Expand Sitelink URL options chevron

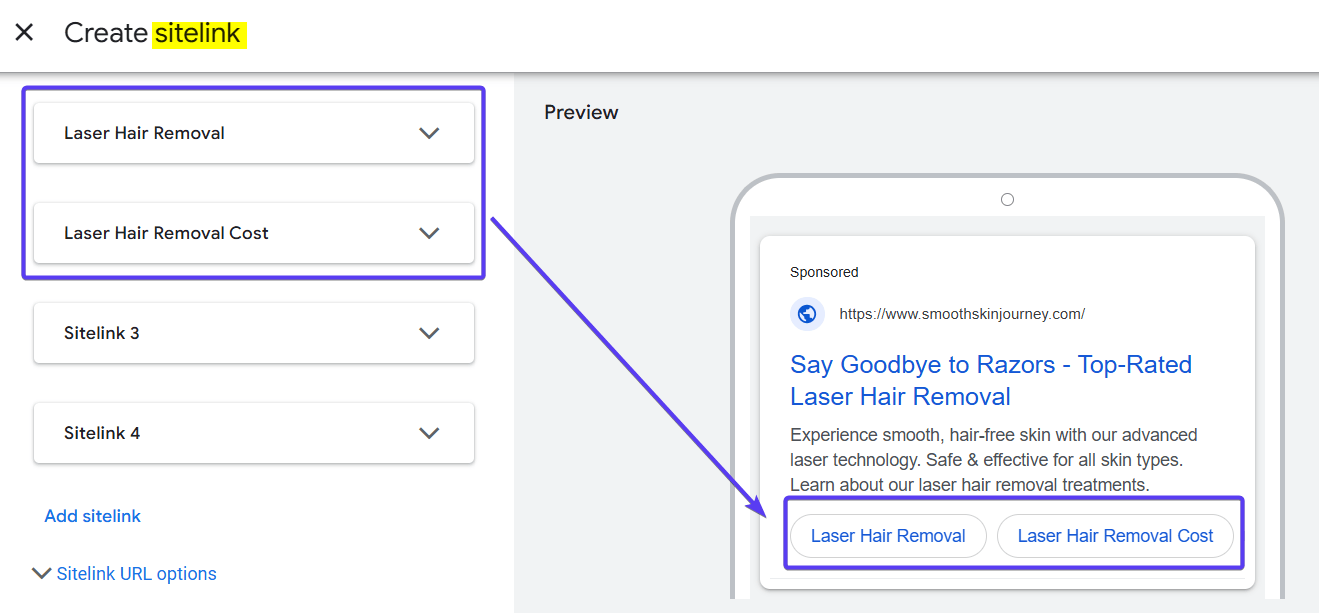point(42,573)
